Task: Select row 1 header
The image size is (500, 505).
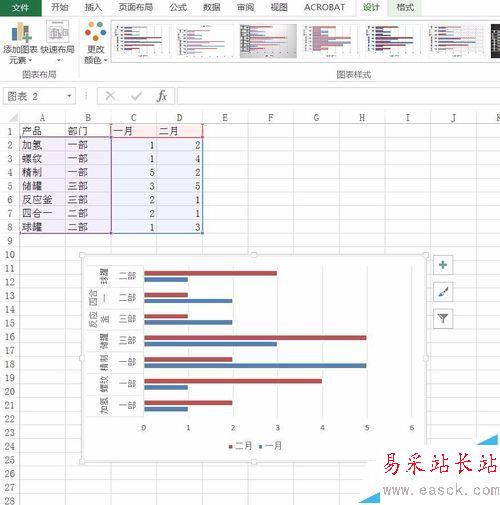Action: 10,131
